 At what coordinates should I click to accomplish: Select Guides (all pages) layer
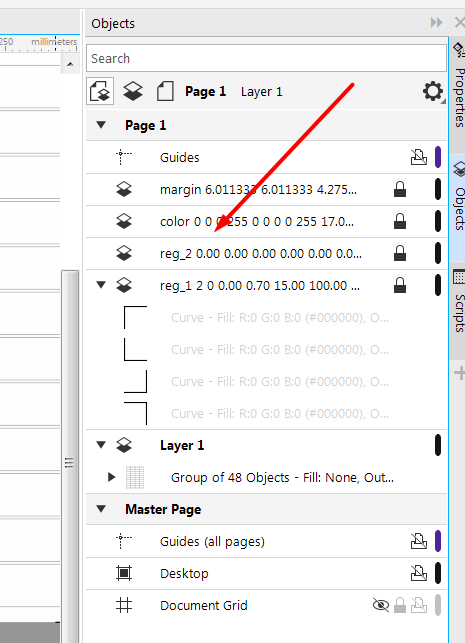coord(266,541)
